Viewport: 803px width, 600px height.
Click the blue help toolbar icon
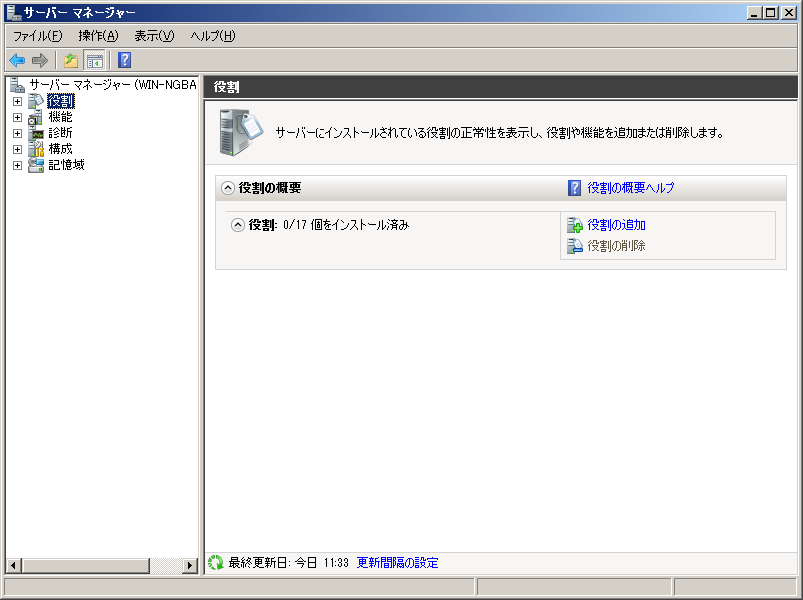(x=124, y=60)
